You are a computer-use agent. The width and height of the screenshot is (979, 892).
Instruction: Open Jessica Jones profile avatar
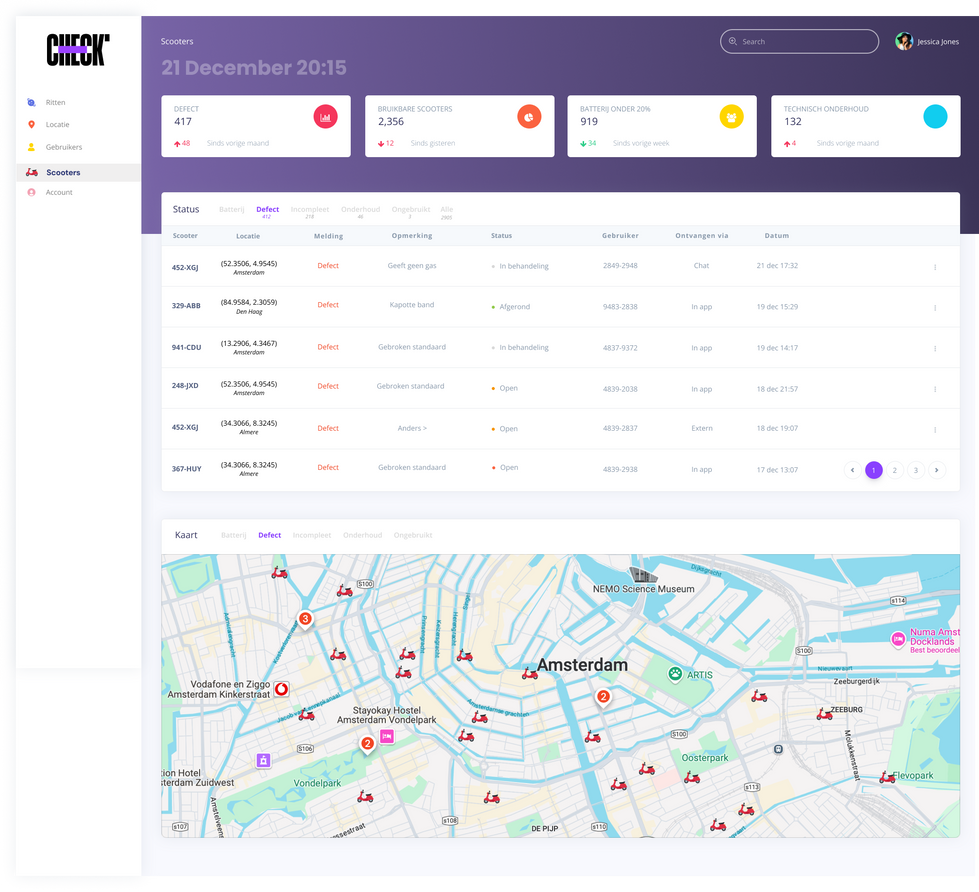click(x=903, y=41)
